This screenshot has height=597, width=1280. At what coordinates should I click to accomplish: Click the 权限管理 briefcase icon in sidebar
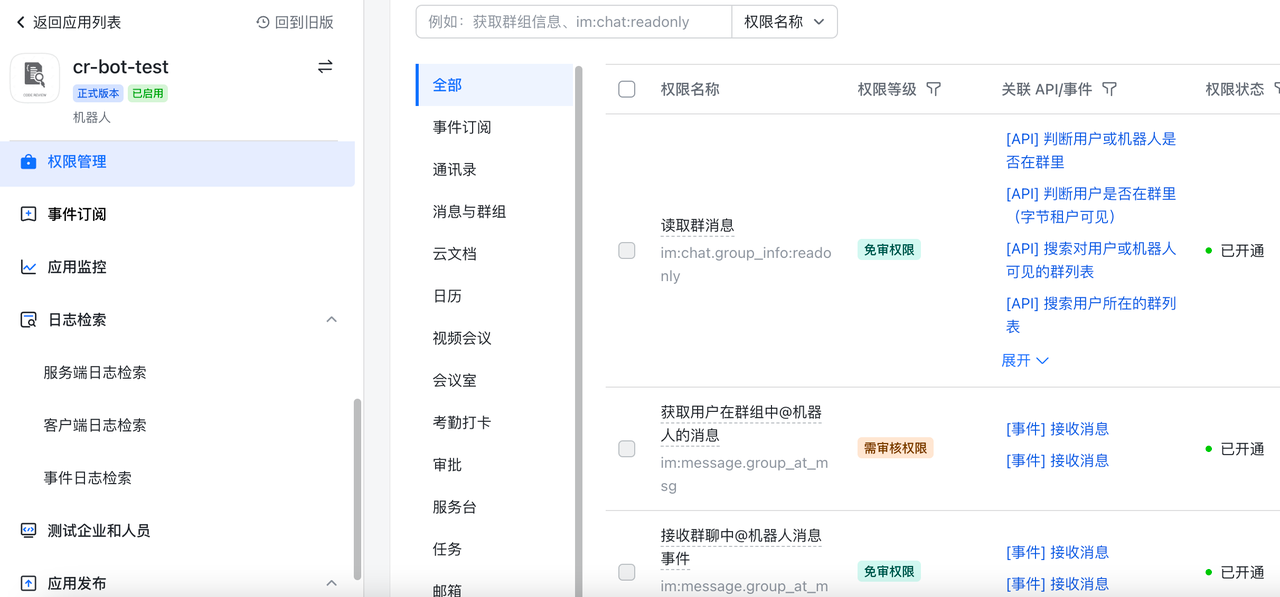coord(28,162)
